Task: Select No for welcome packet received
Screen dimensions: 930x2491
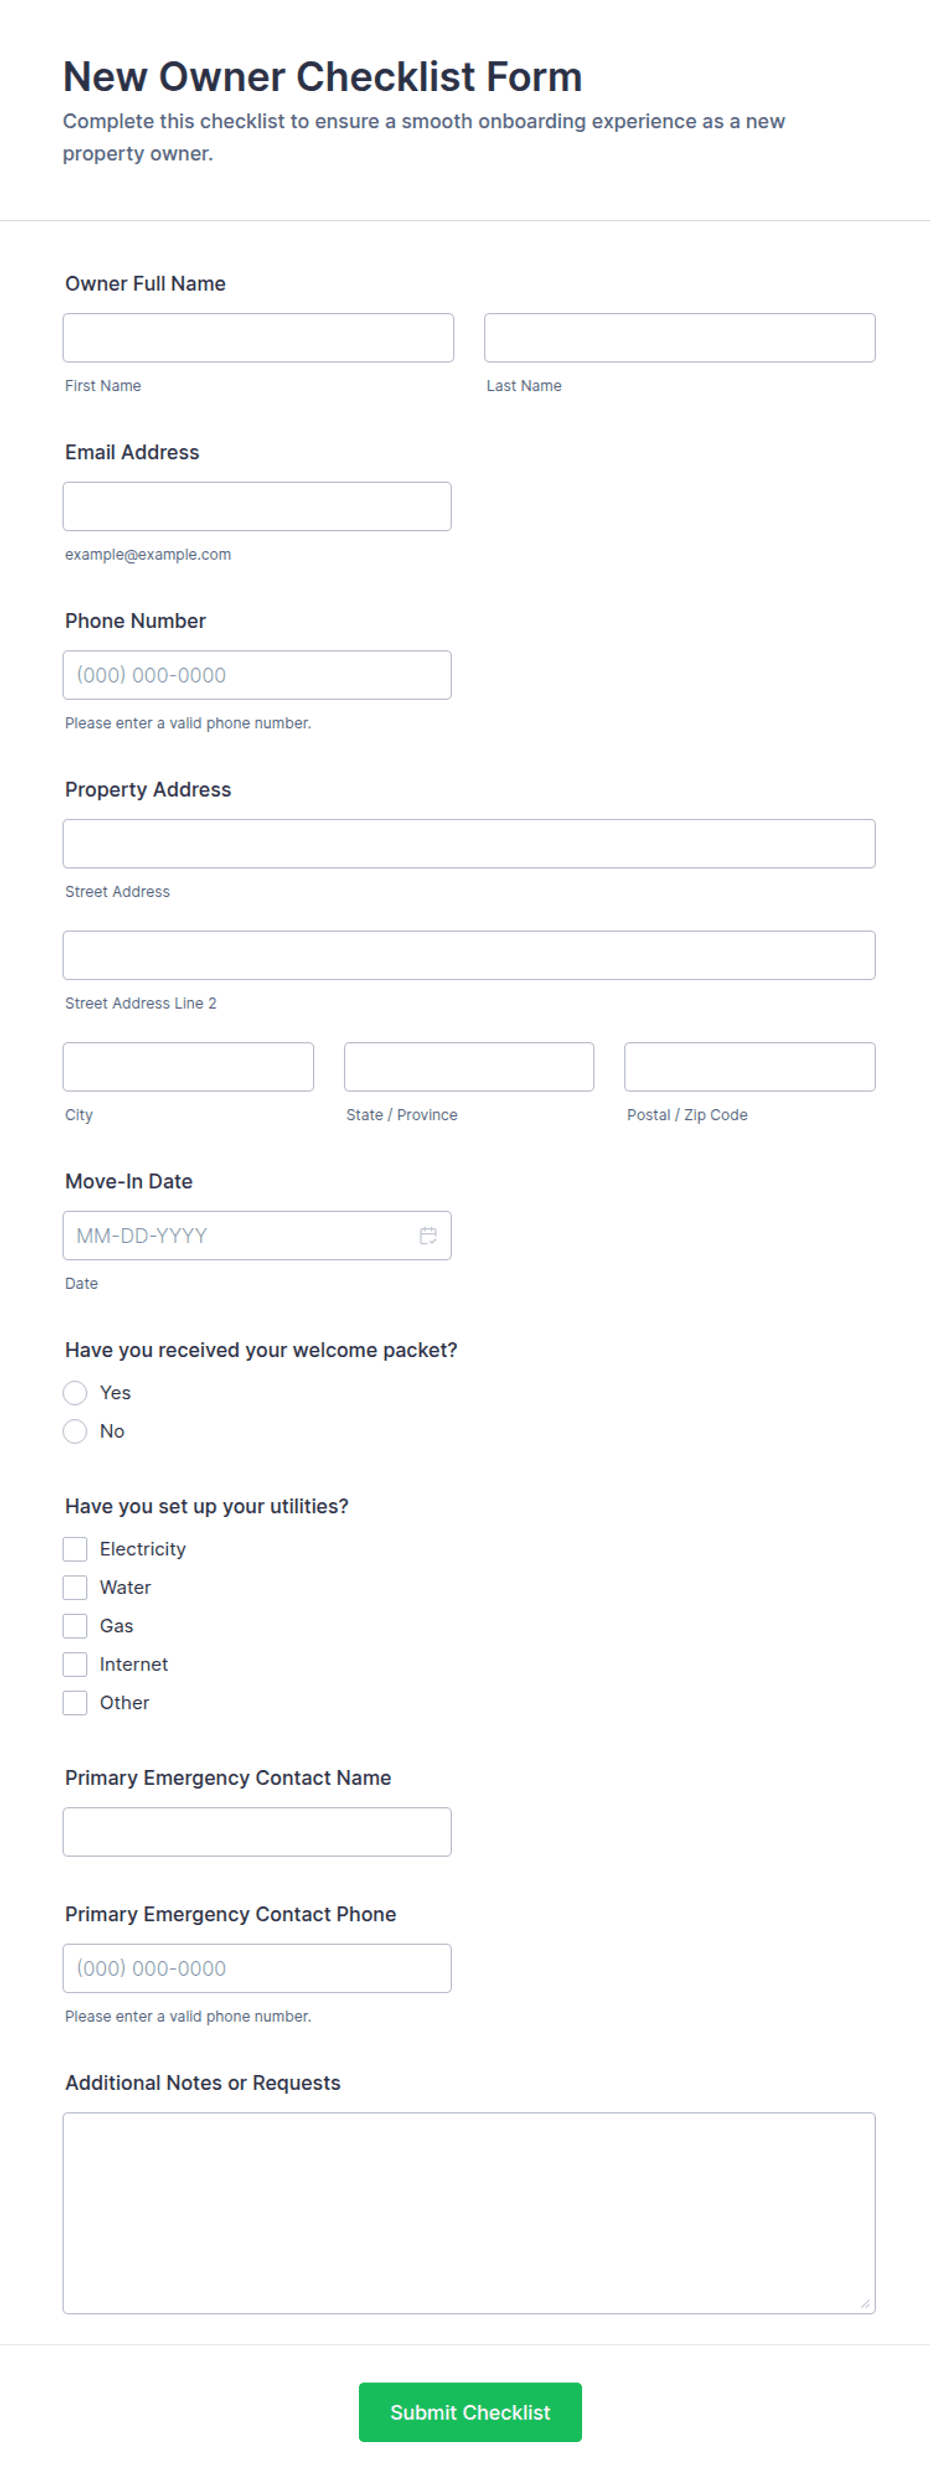Action: 75,1431
